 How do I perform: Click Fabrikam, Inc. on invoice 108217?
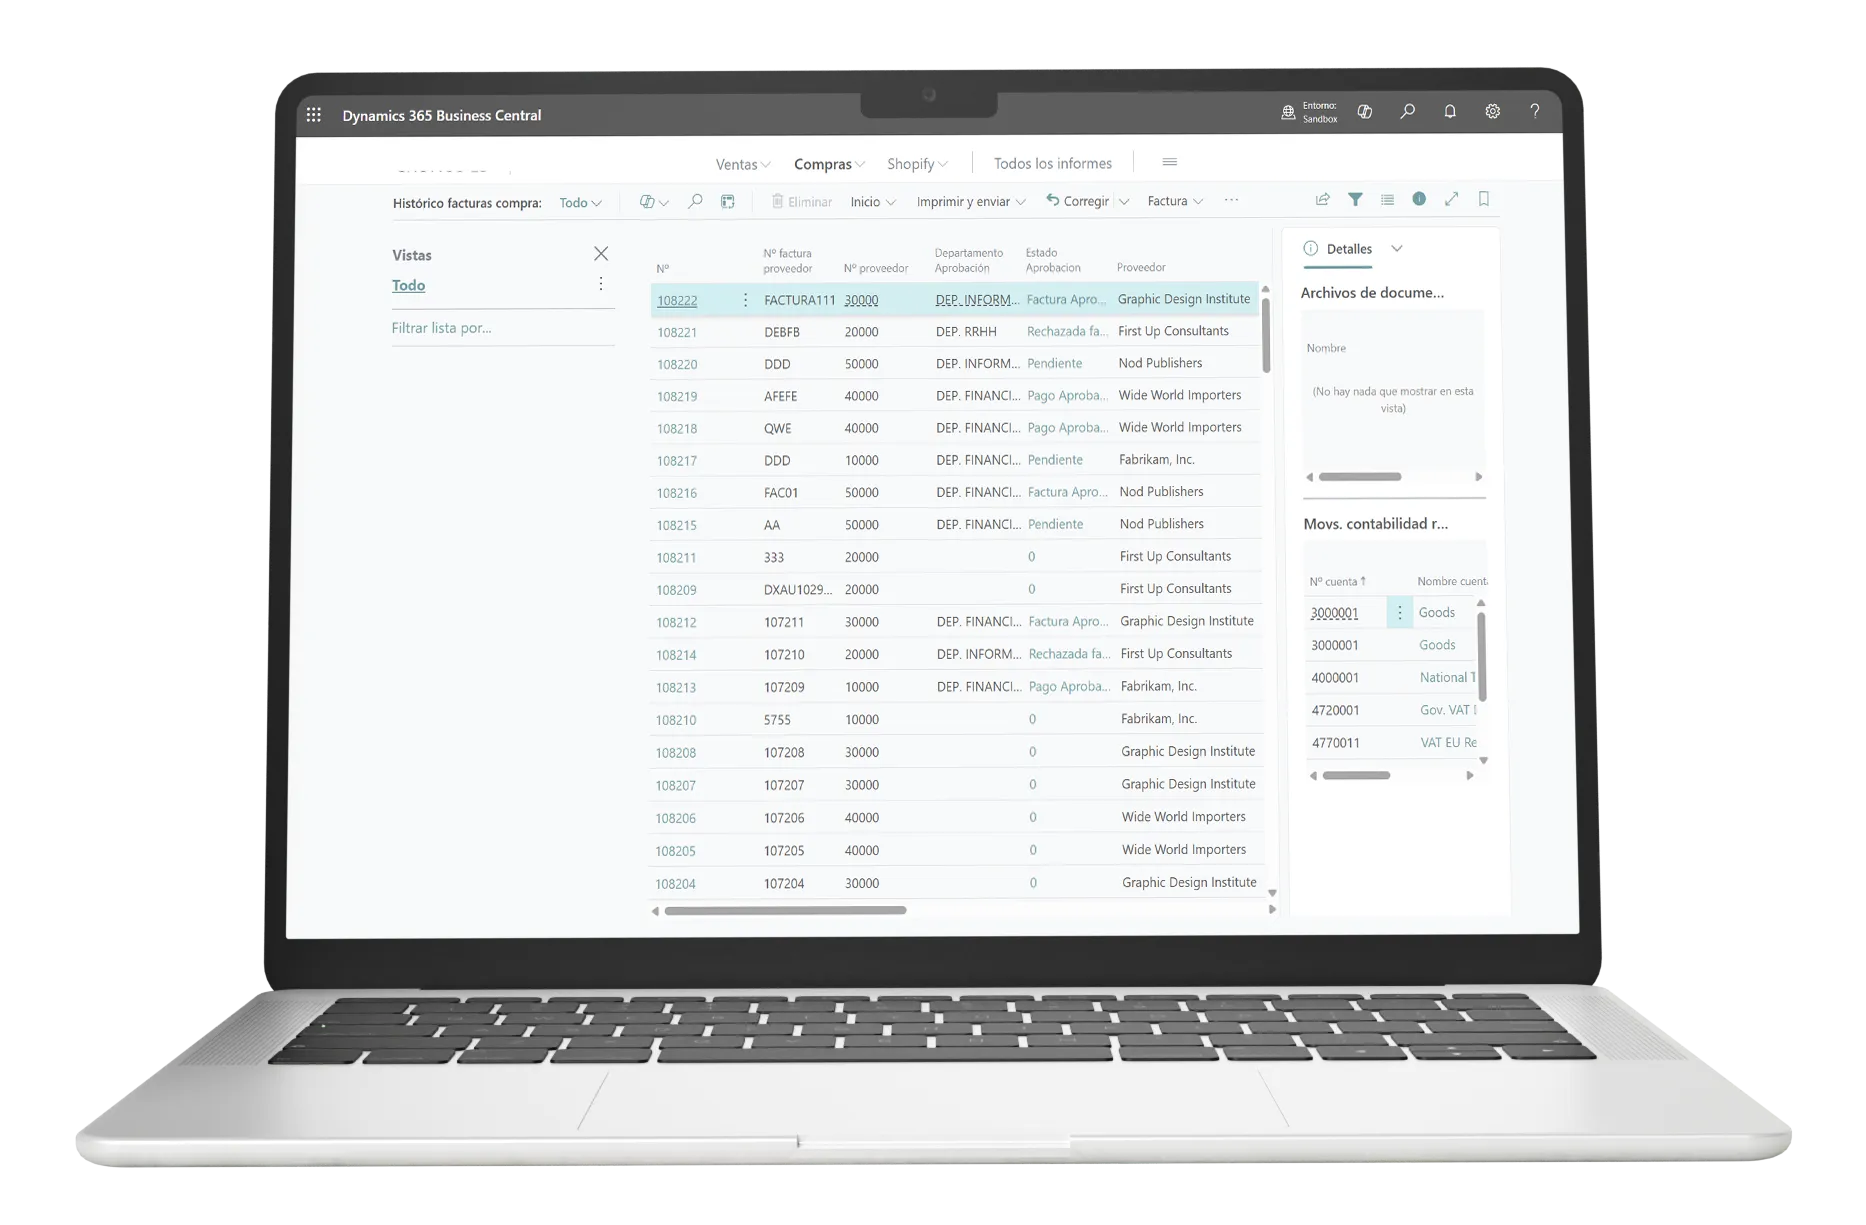[x=1157, y=460]
